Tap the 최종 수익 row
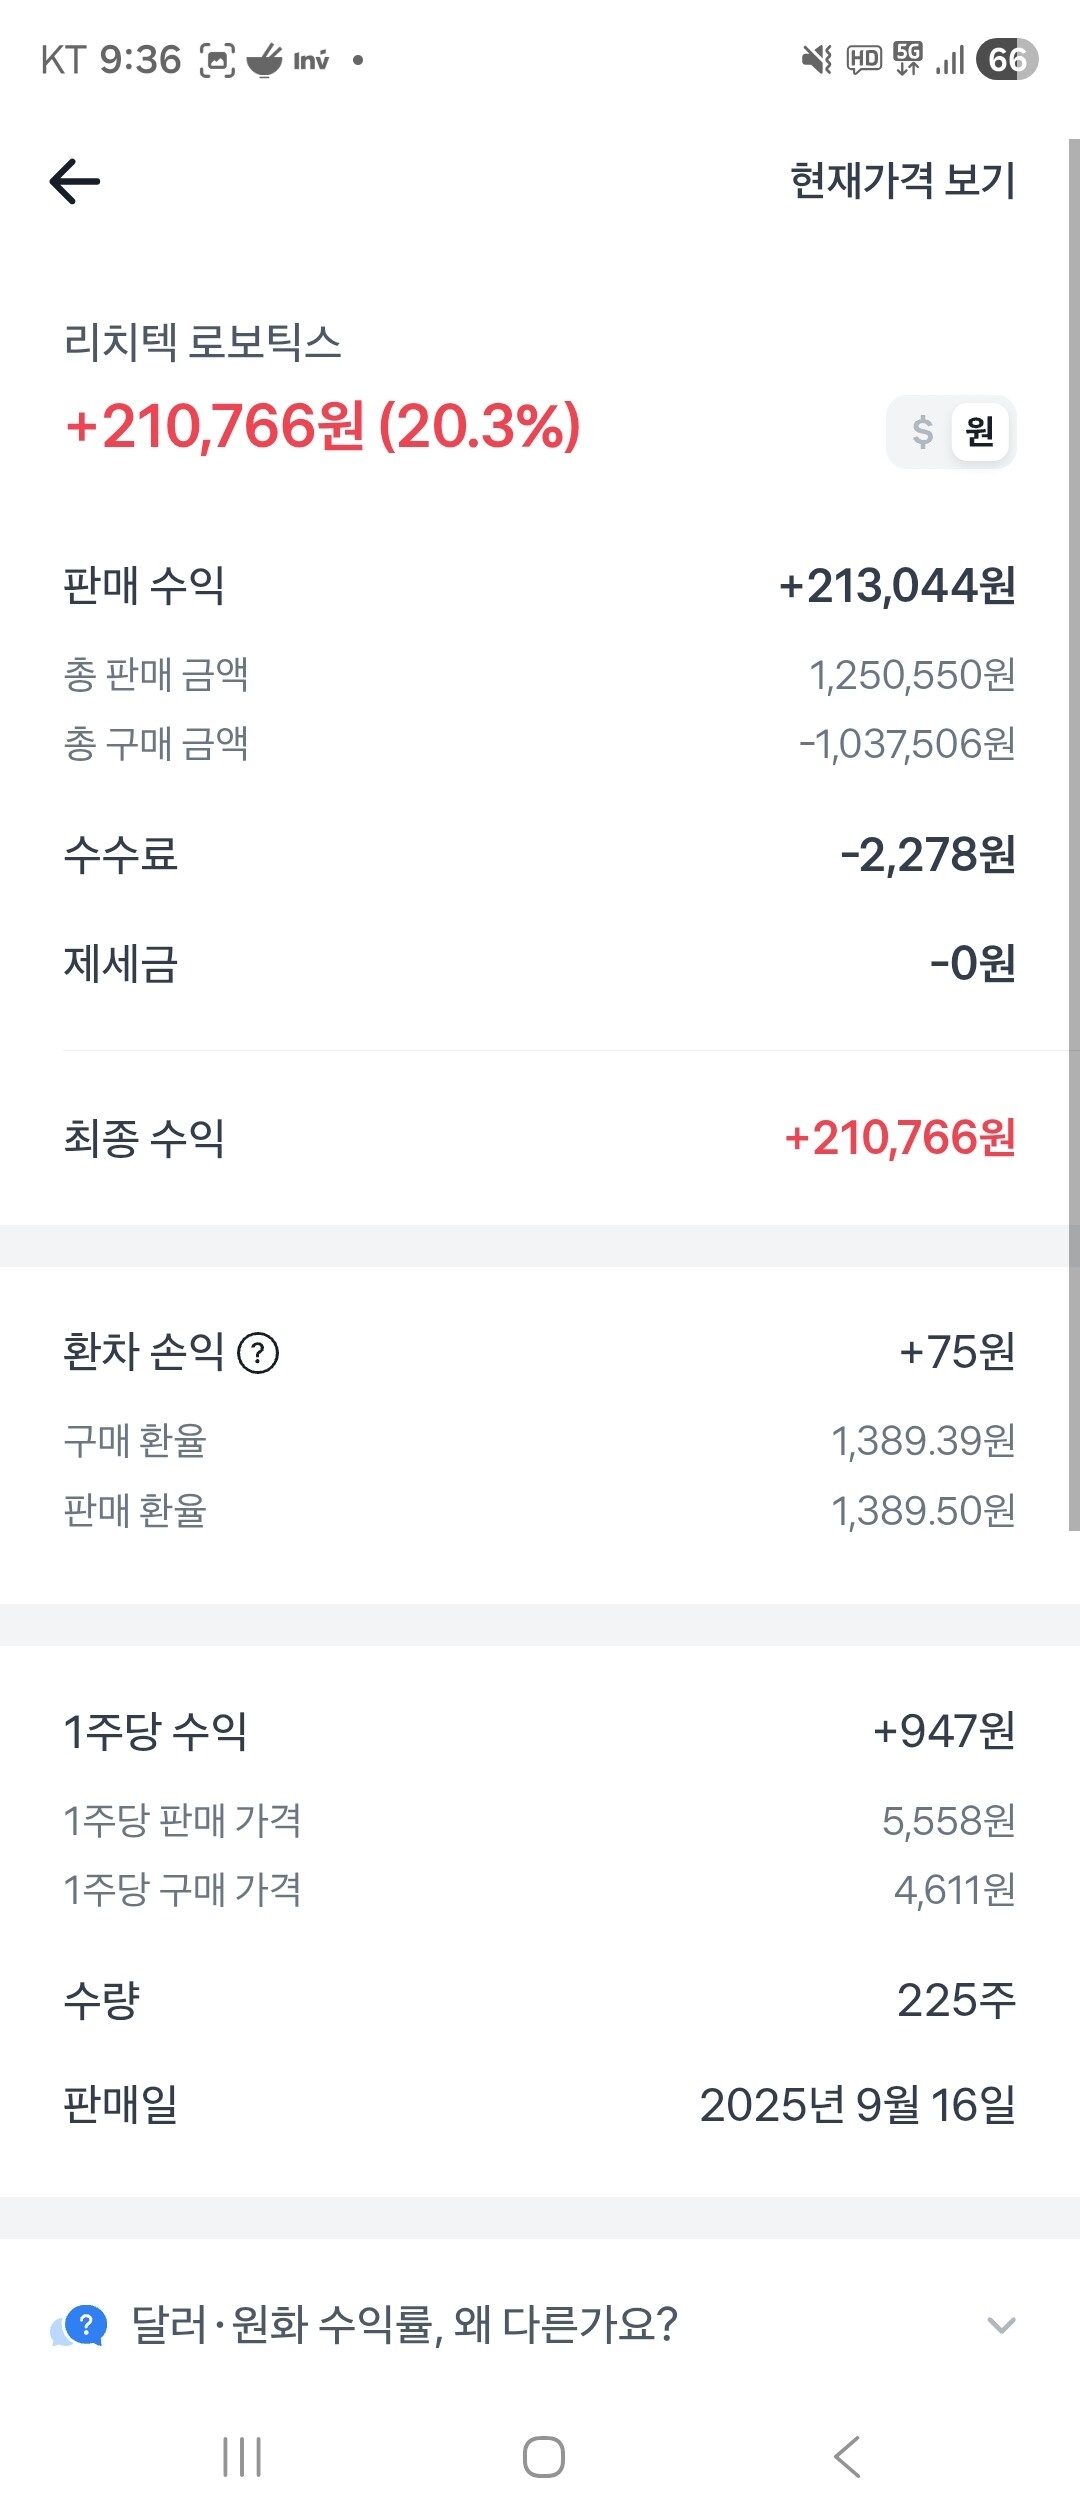Viewport: 1080px width, 2520px height. 540,1138
